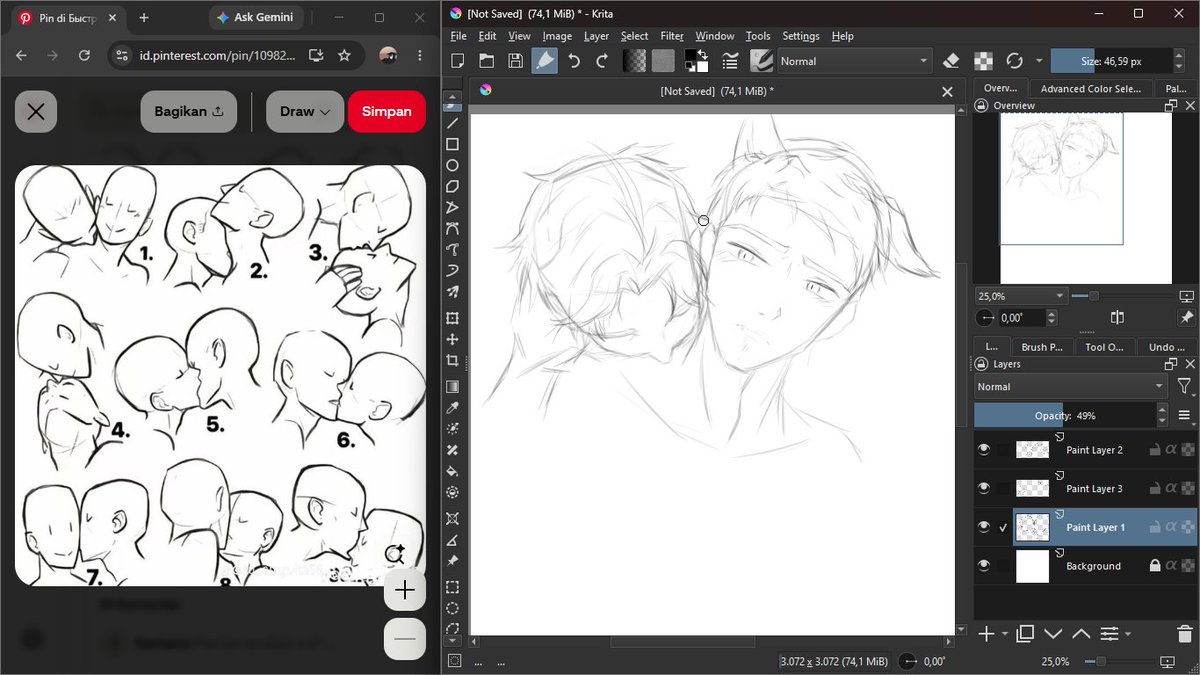Image resolution: width=1200 pixels, height=675 pixels.
Task: Toggle canvas mirror view in Overview
Action: pos(1117,318)
